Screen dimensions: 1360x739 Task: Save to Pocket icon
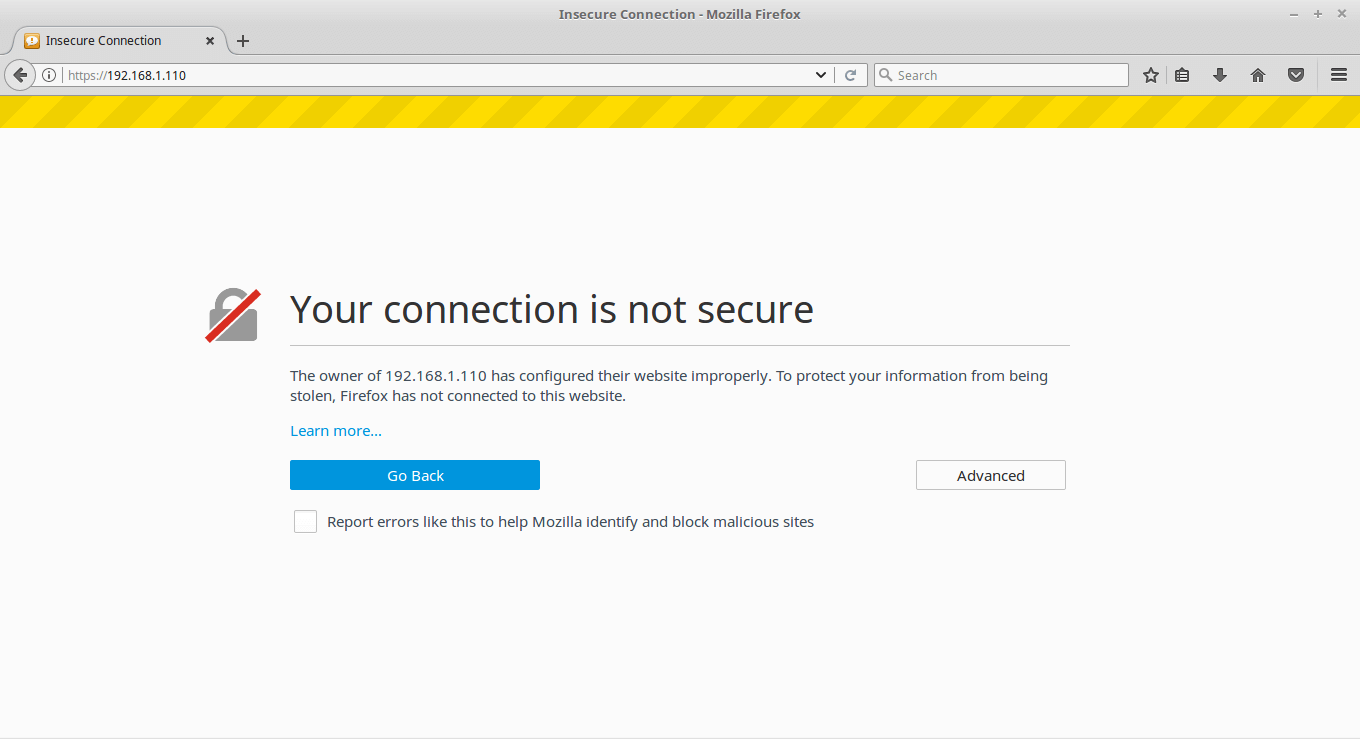(x=1296, y=75)
